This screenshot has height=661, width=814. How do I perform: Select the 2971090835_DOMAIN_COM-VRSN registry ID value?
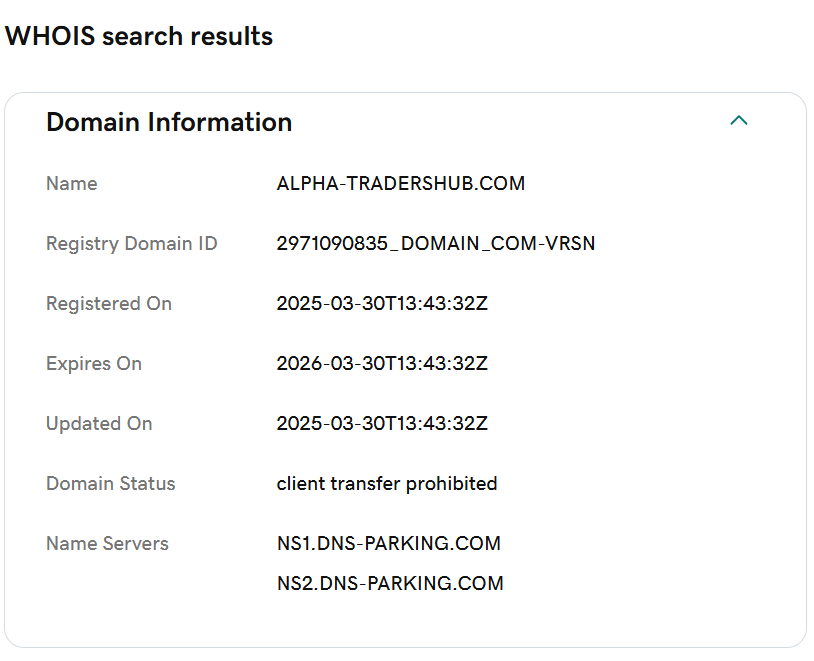pos(435,244)
